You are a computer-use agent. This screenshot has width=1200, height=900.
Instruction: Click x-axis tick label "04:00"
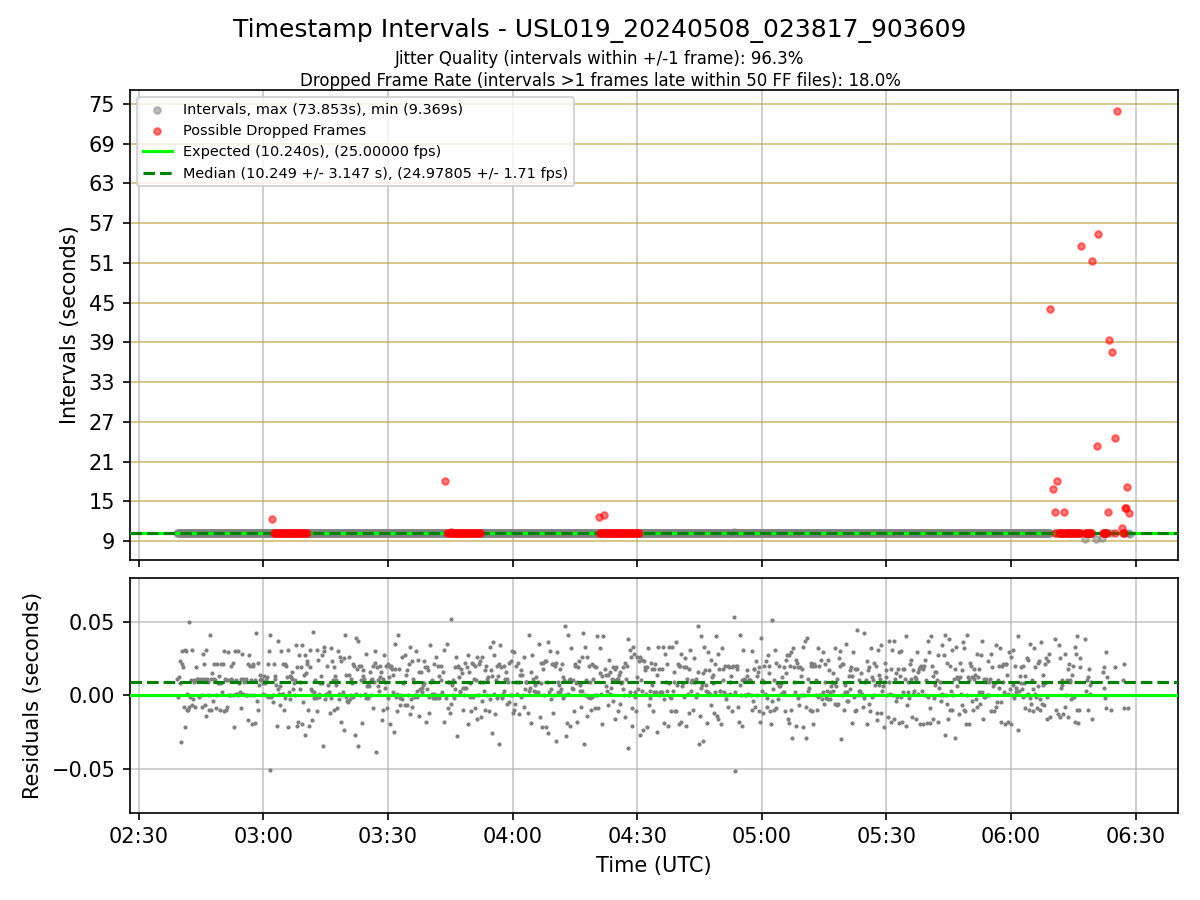(513, 834)
